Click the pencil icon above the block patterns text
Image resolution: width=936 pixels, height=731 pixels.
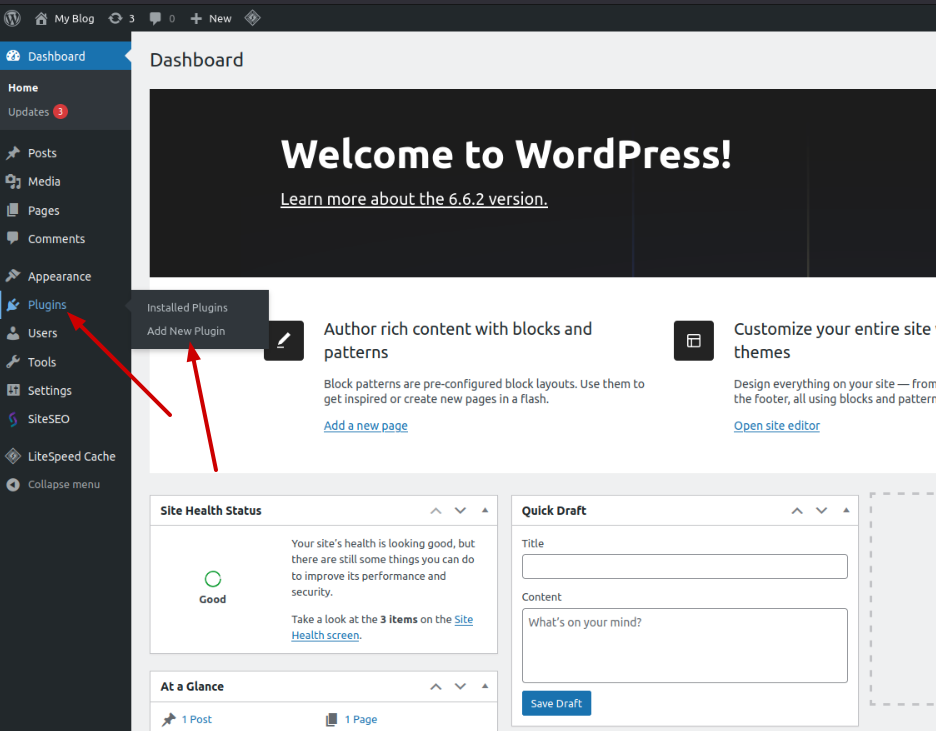283,340
